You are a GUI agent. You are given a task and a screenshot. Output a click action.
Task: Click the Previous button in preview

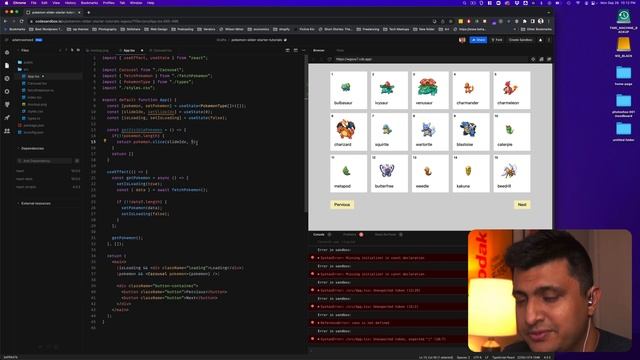342,204
